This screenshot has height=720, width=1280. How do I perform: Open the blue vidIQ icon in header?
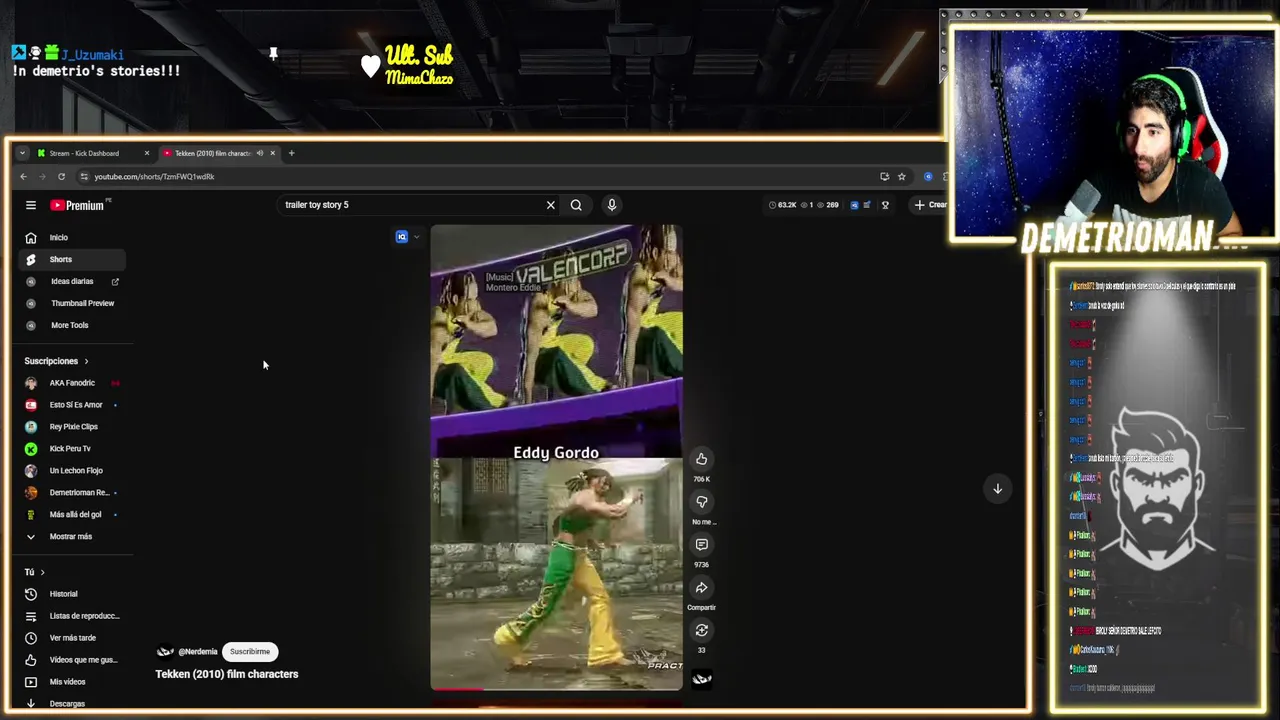854,205
